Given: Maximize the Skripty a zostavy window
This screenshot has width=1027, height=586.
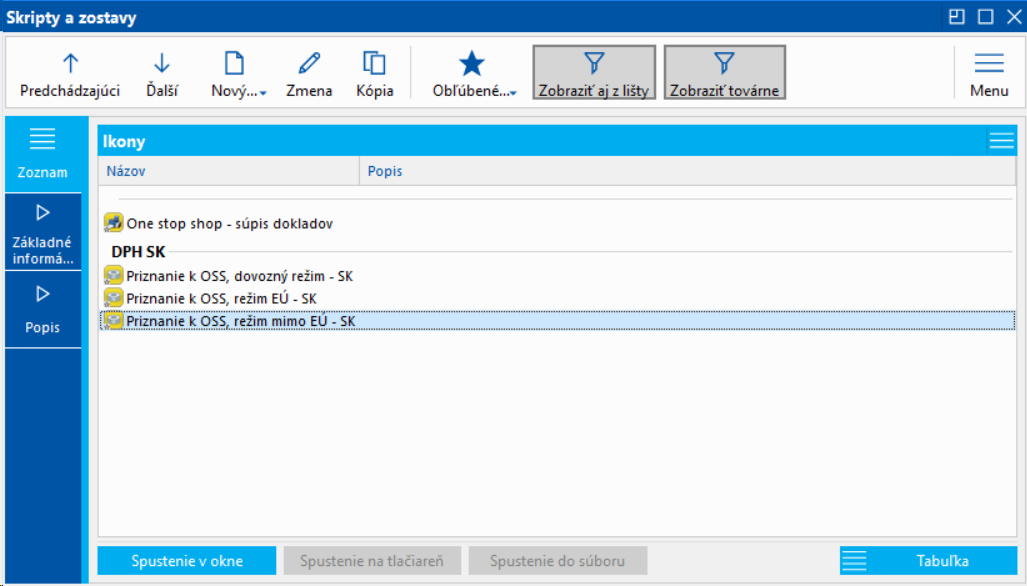Looking at the screenshot, I should click(x=985, y=16).
